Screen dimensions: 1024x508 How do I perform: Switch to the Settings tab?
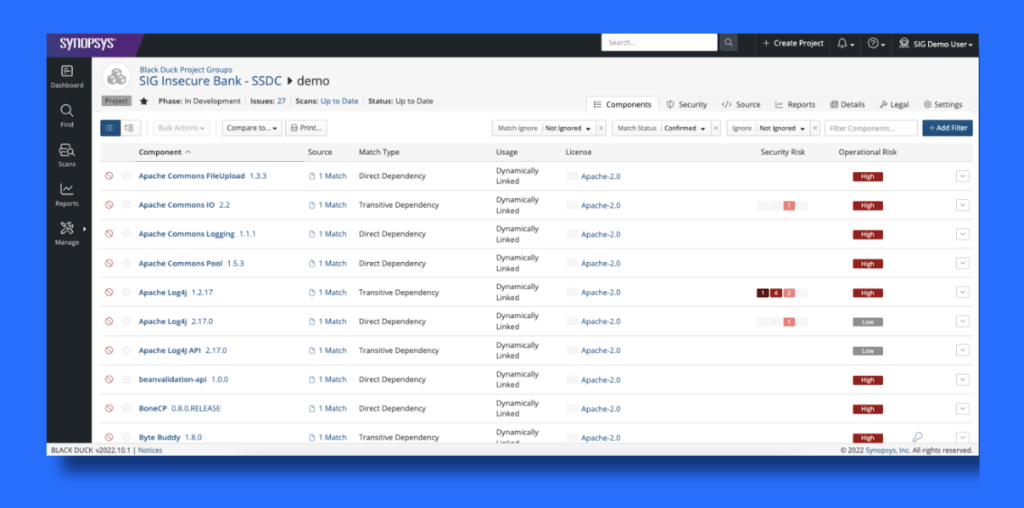(x=942, y=104)
